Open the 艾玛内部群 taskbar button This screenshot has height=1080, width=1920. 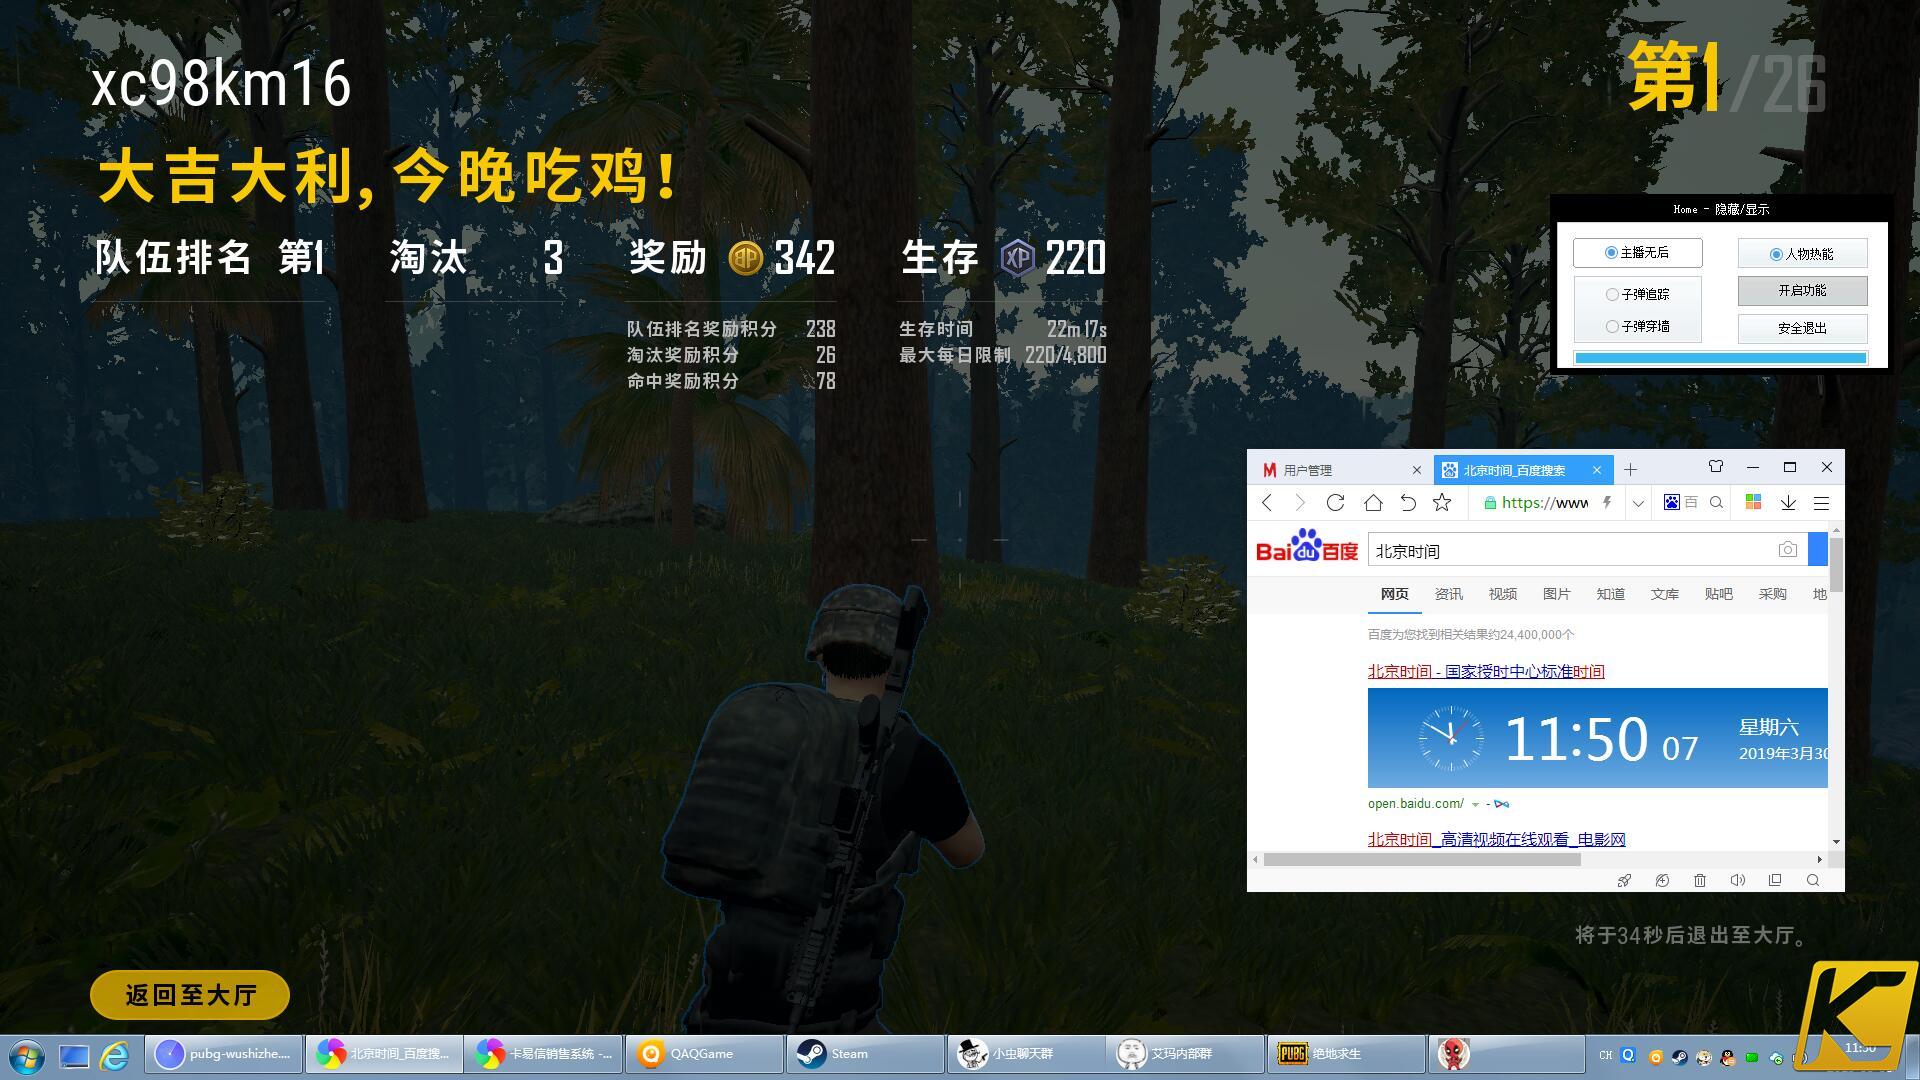pos(1185,1054)
